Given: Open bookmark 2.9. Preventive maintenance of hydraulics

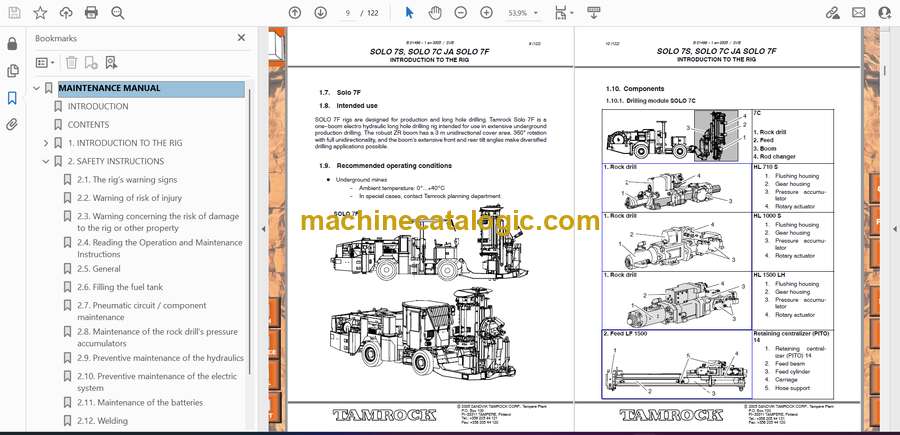Looking at the screenshot, I should pyautogui.click(x=161, y=358).
